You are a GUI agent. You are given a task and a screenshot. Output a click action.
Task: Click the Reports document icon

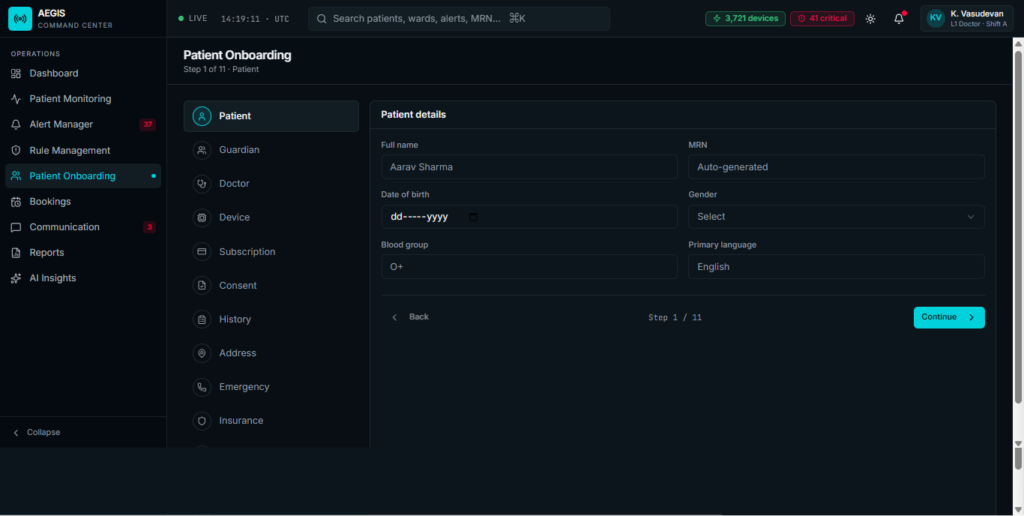point(16,252)
